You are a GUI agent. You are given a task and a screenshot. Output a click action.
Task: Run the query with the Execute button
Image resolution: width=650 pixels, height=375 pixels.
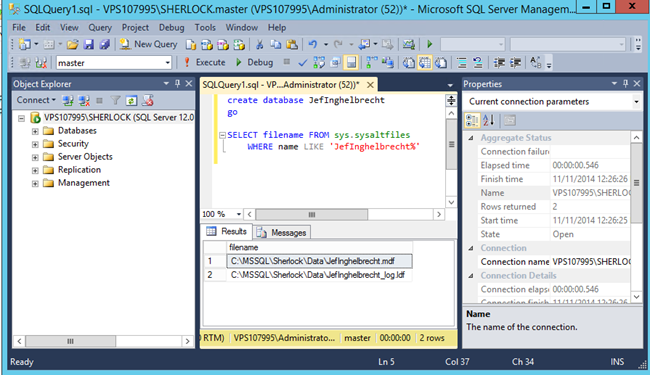click(x=205, y=63)
